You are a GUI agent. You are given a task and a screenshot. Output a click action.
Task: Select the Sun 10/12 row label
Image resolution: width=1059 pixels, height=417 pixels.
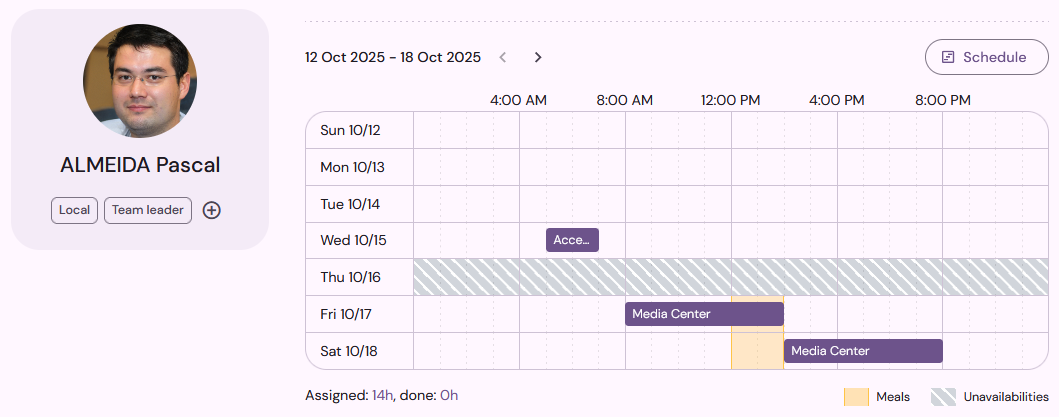coord(351,130)
